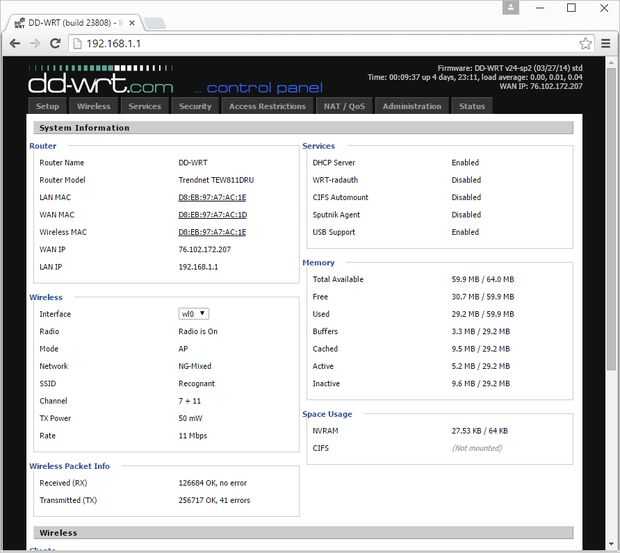620x553 pixels.
Task: Open the Access Restrictions tab
Action: [x=267, y=106]
